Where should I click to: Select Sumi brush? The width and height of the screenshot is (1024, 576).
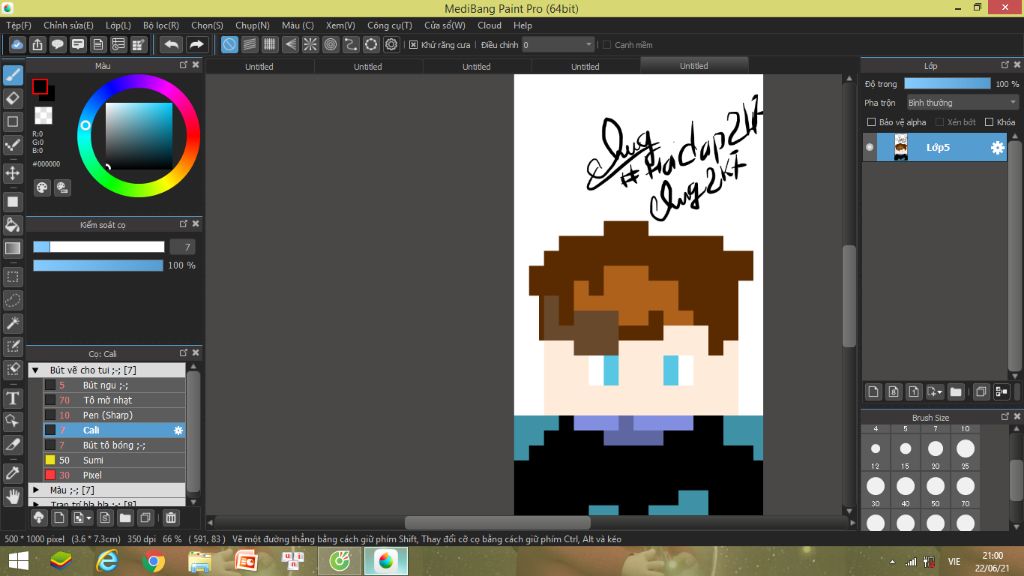point(114,460)
